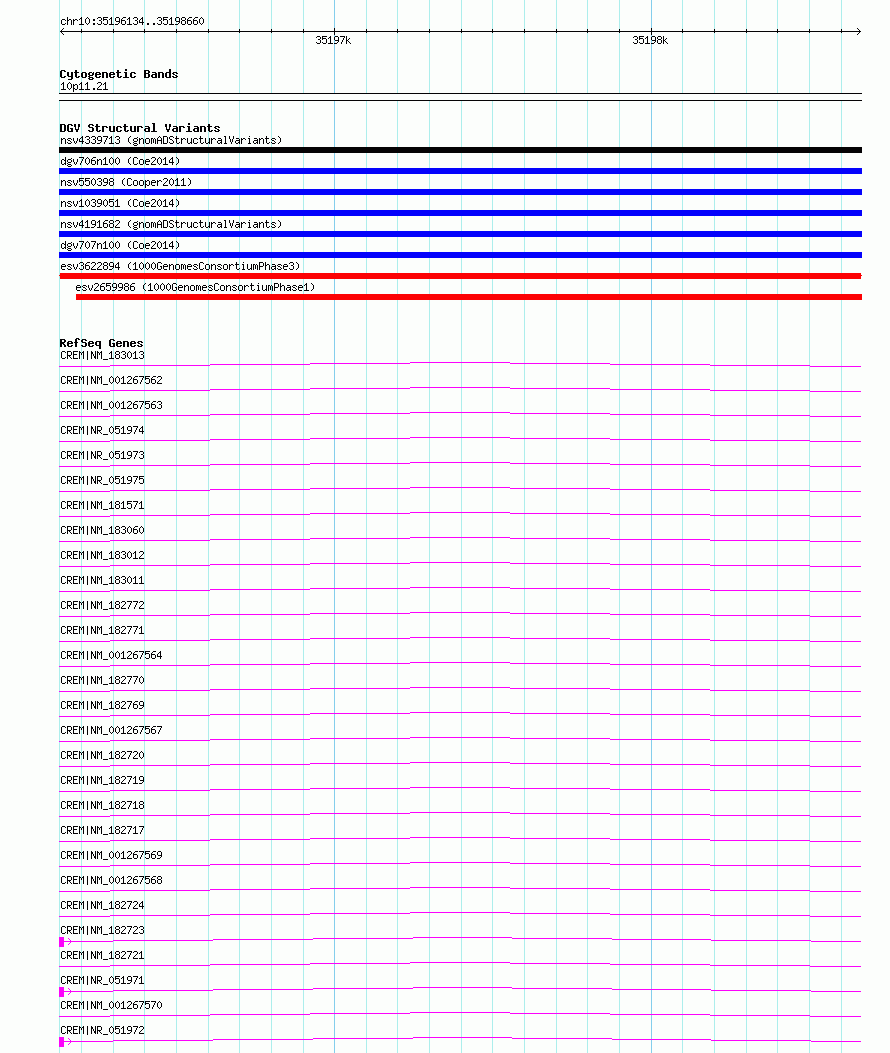890x1053 pixels.
Task: Select CREM|NM_001267569 transcript label
Action: [x=112, y=856]
